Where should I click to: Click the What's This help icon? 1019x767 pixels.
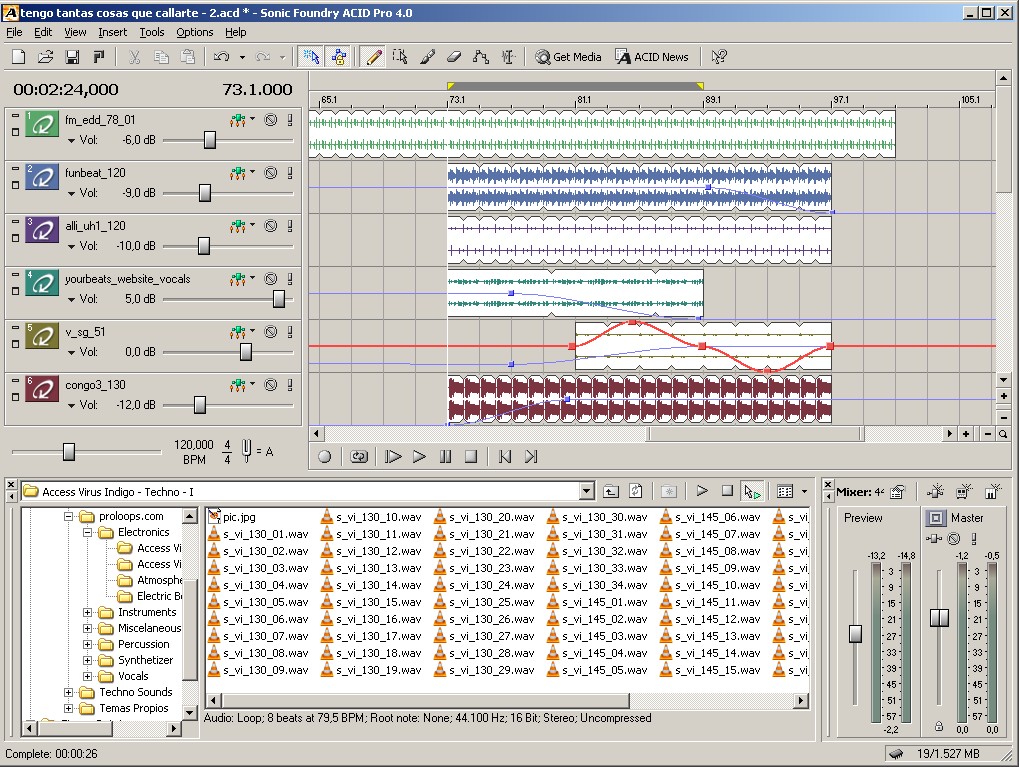[x=719, y=57]
